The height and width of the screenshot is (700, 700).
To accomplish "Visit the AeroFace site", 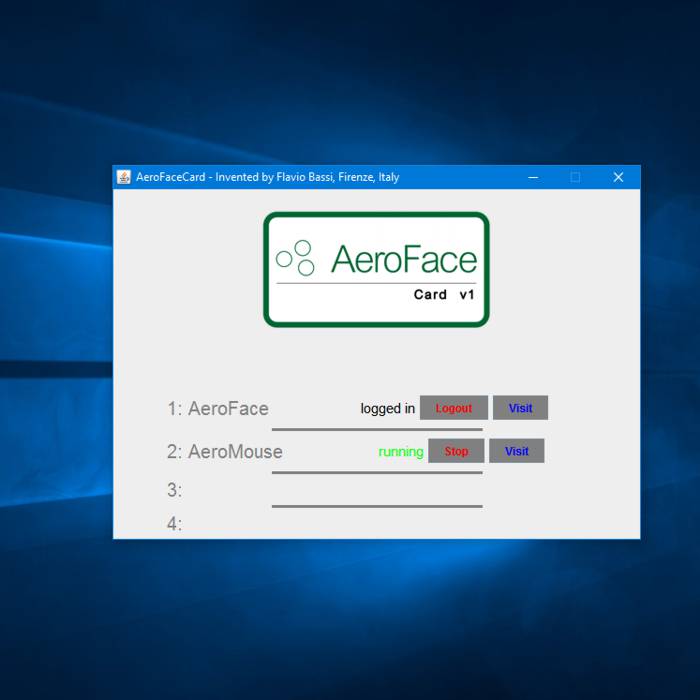I will coord(520,408).
